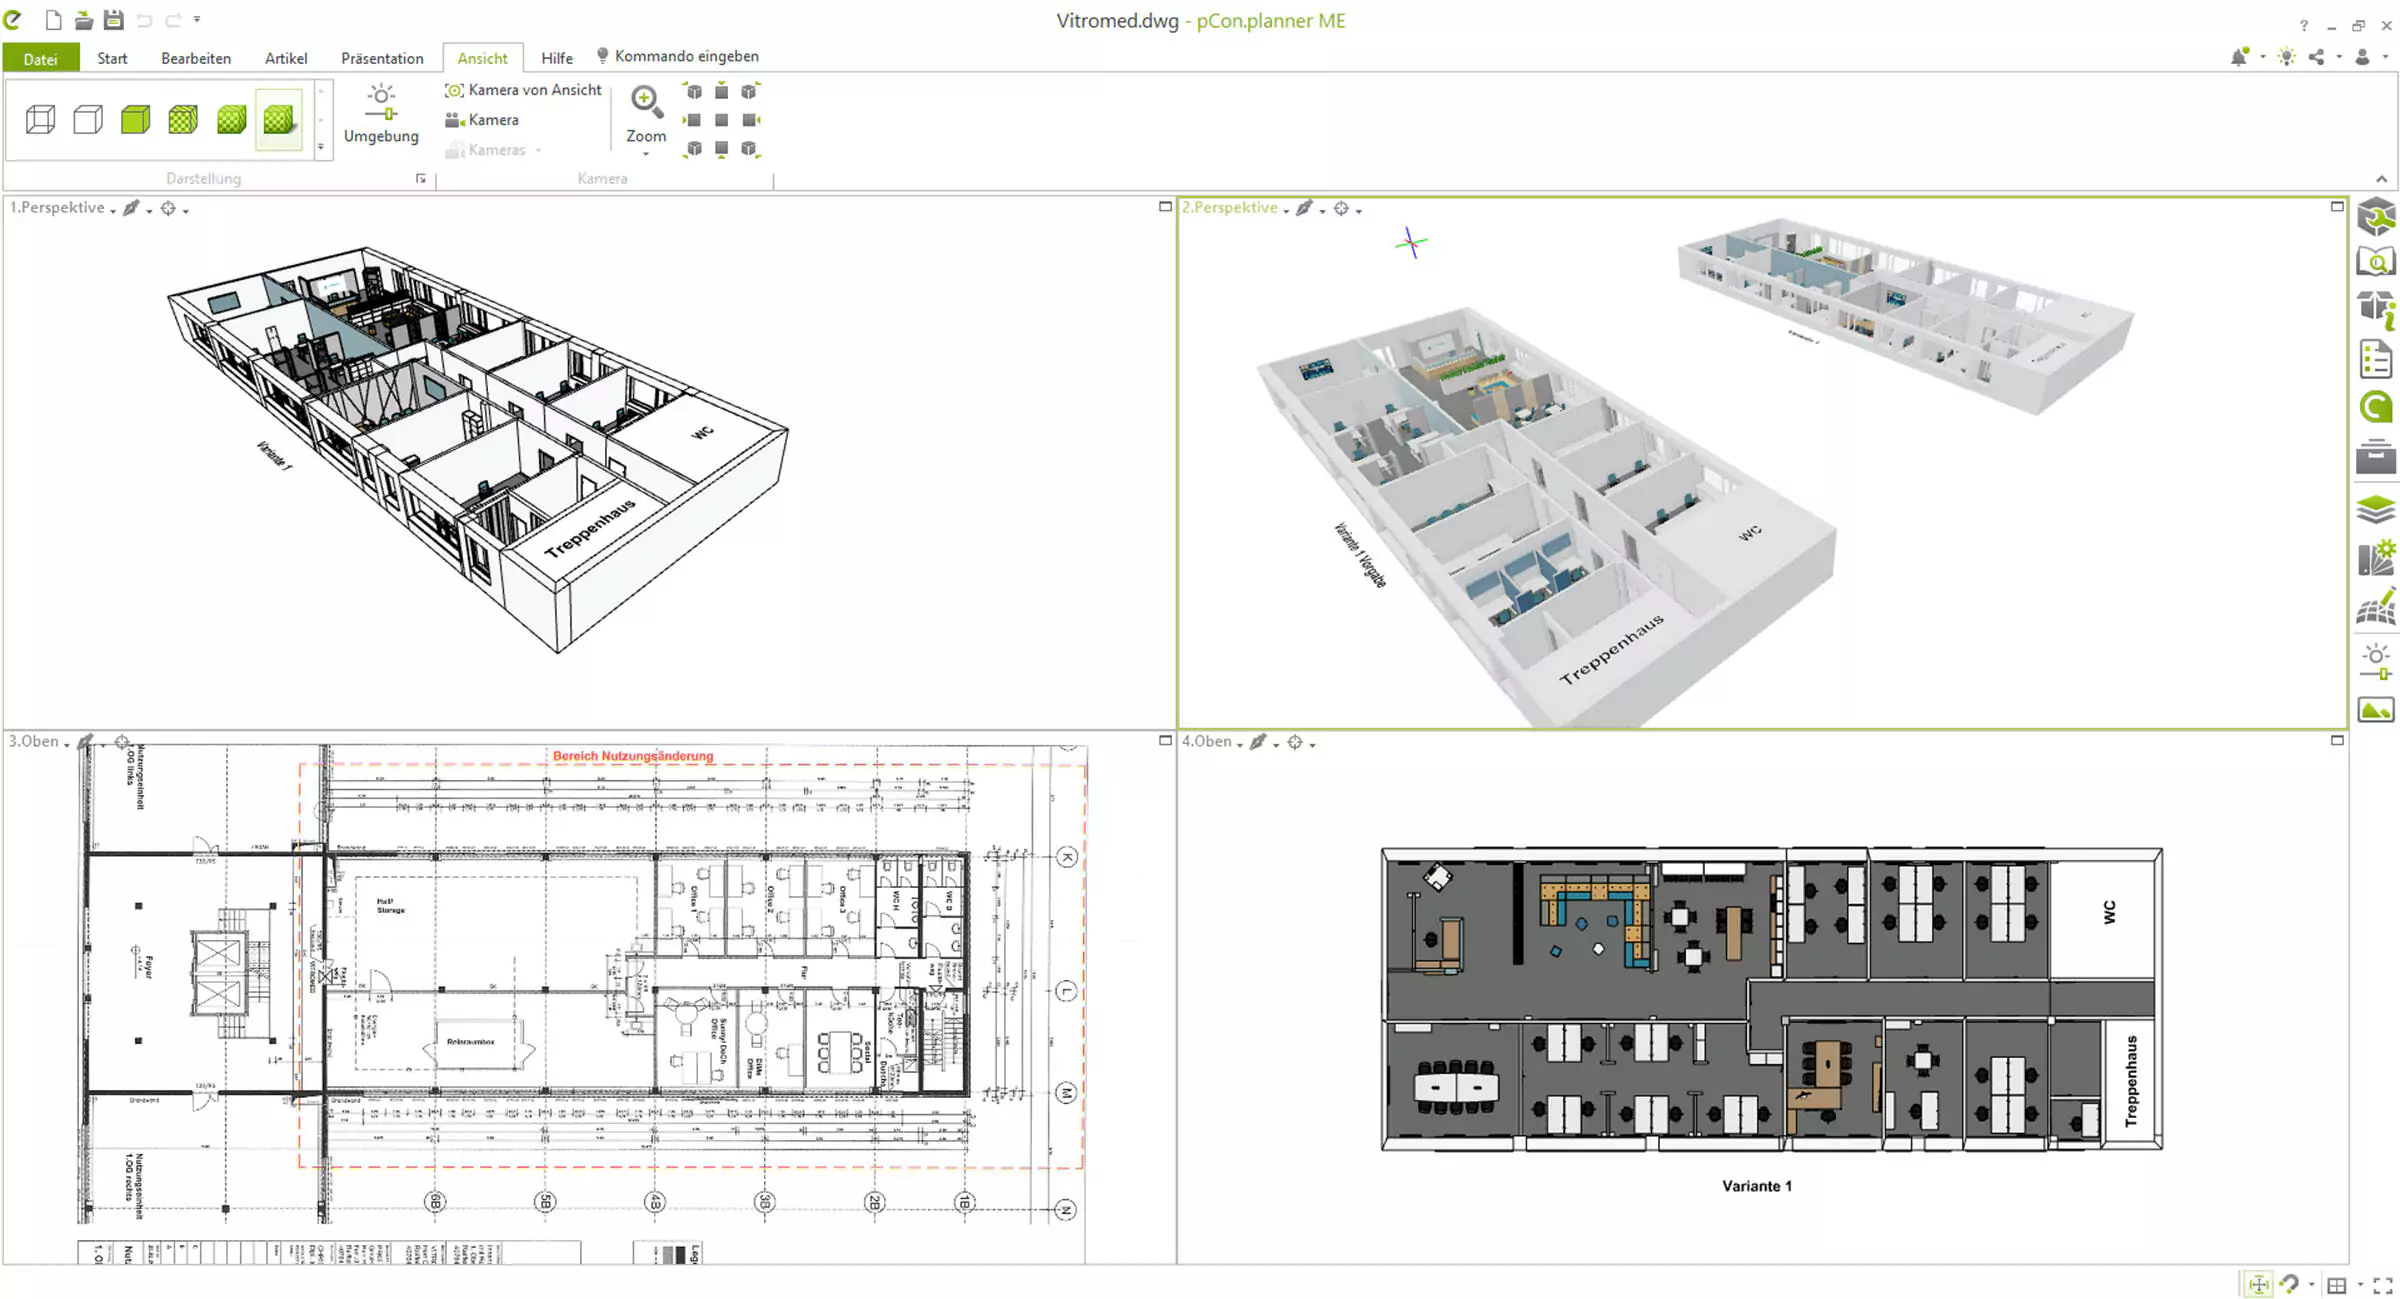Viewport: 2400px width, 1299px height.
Task: Open the catalog search book icon
Action: (2376, 263)
